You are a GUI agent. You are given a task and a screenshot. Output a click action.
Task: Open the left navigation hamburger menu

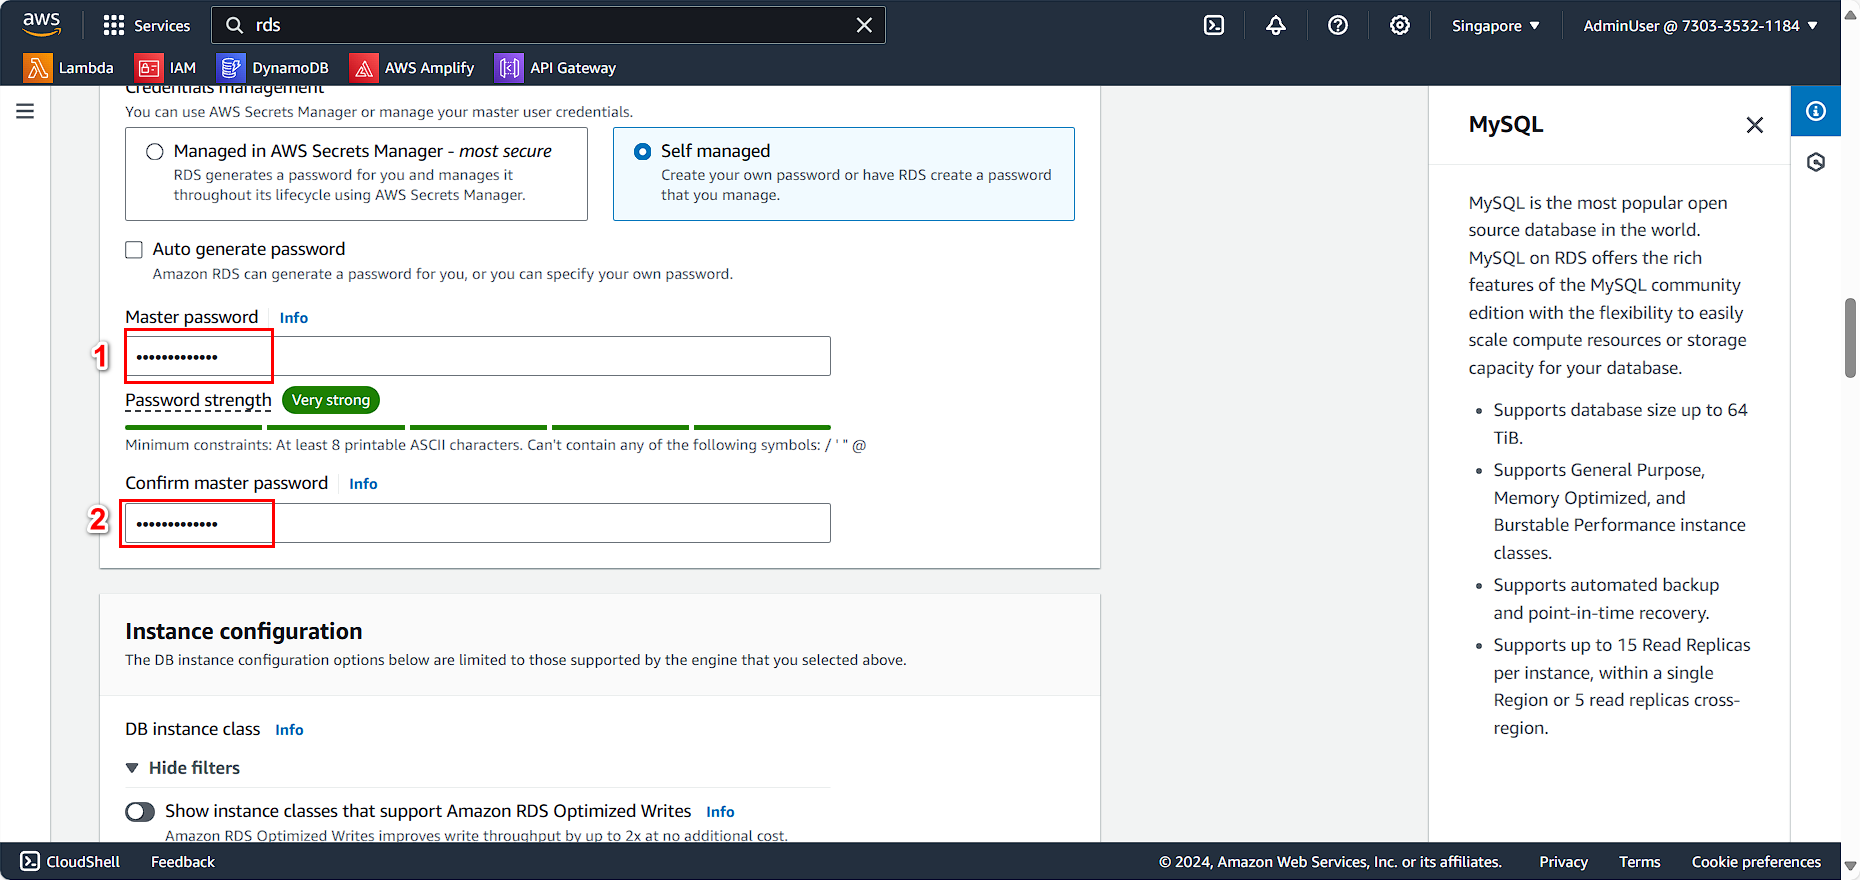(25, 111)
